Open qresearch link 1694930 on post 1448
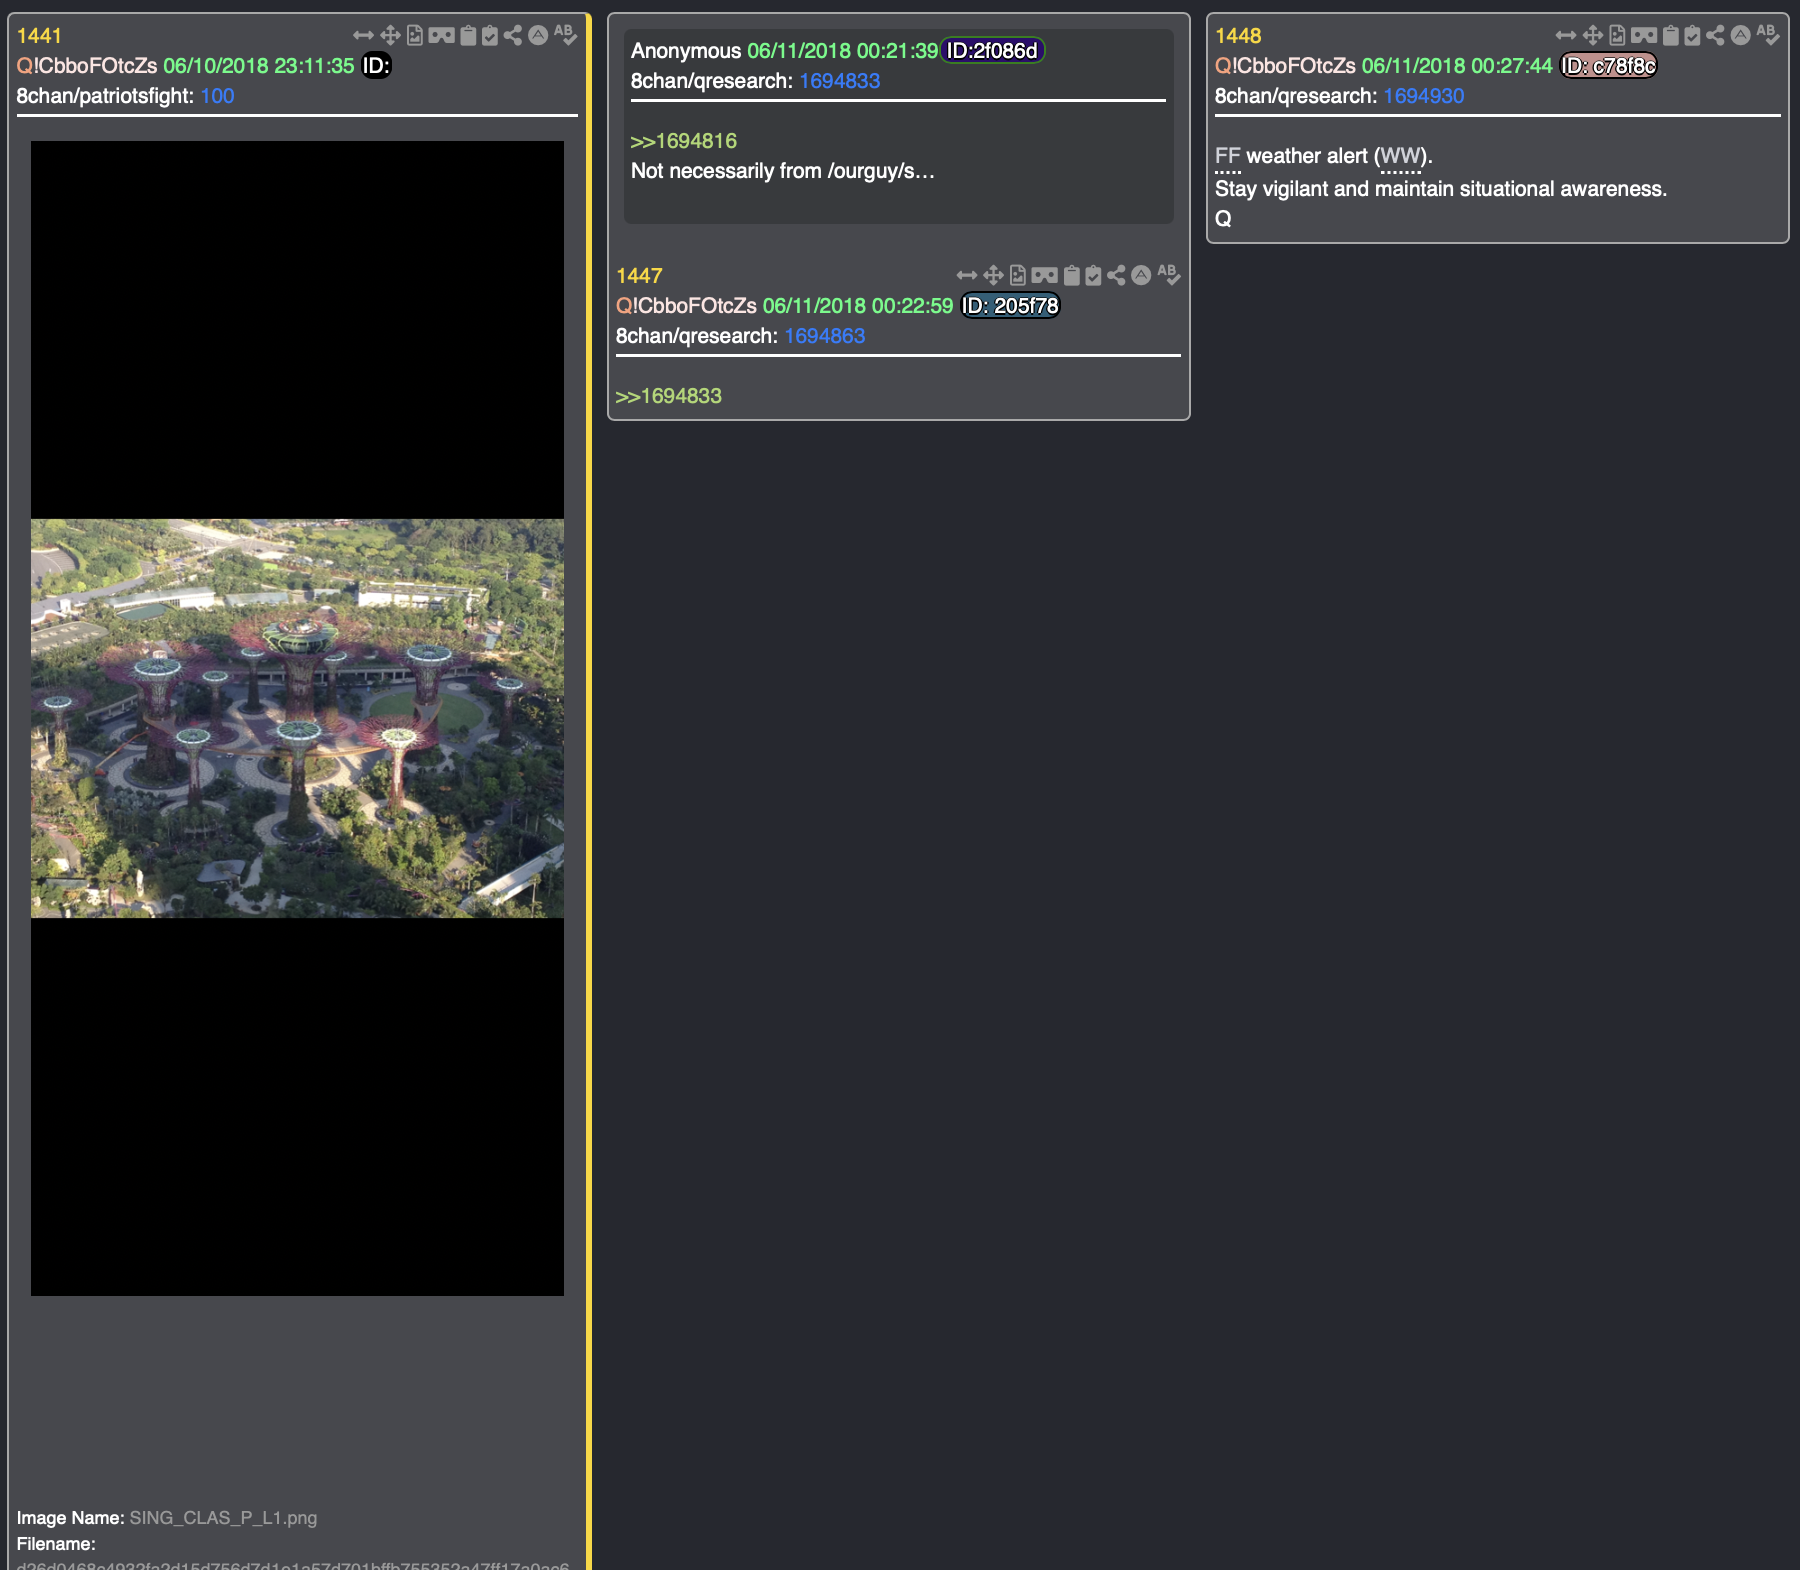The image size is (1800, 1570). 1423,96
